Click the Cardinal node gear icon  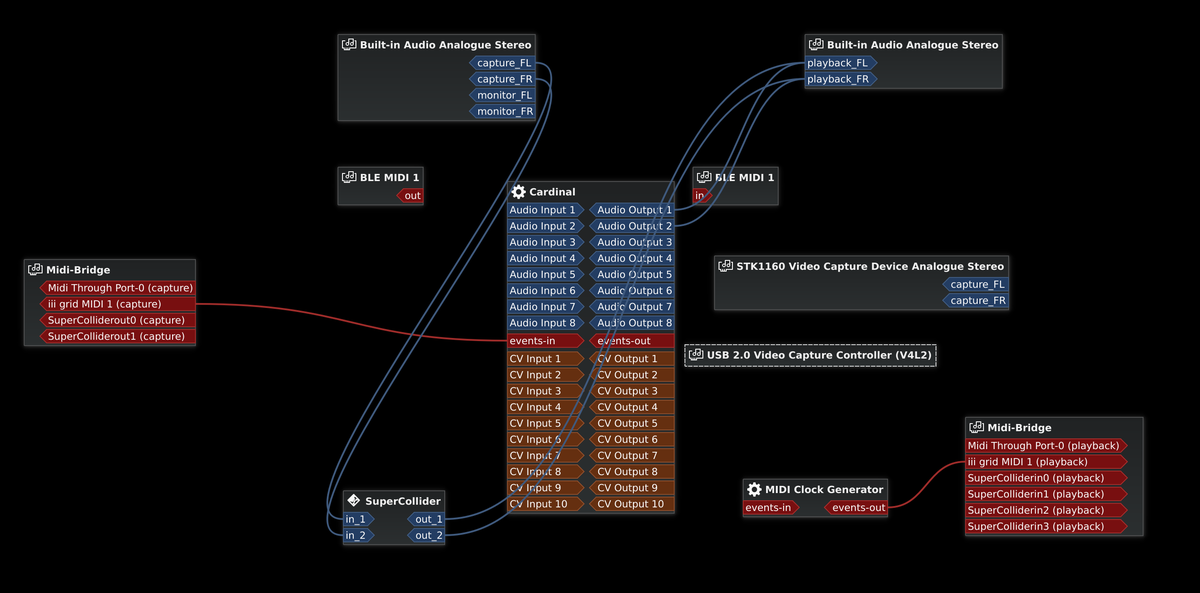(x=518, y=192)
